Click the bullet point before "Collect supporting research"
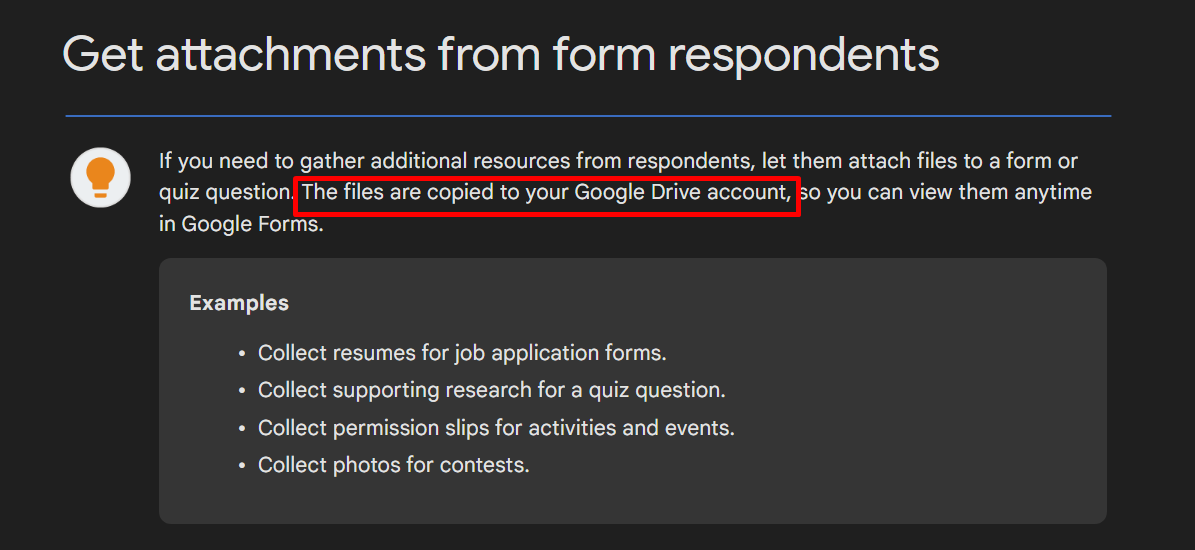1195x550 pixels. pyautogui.click(x=241, y=391)
